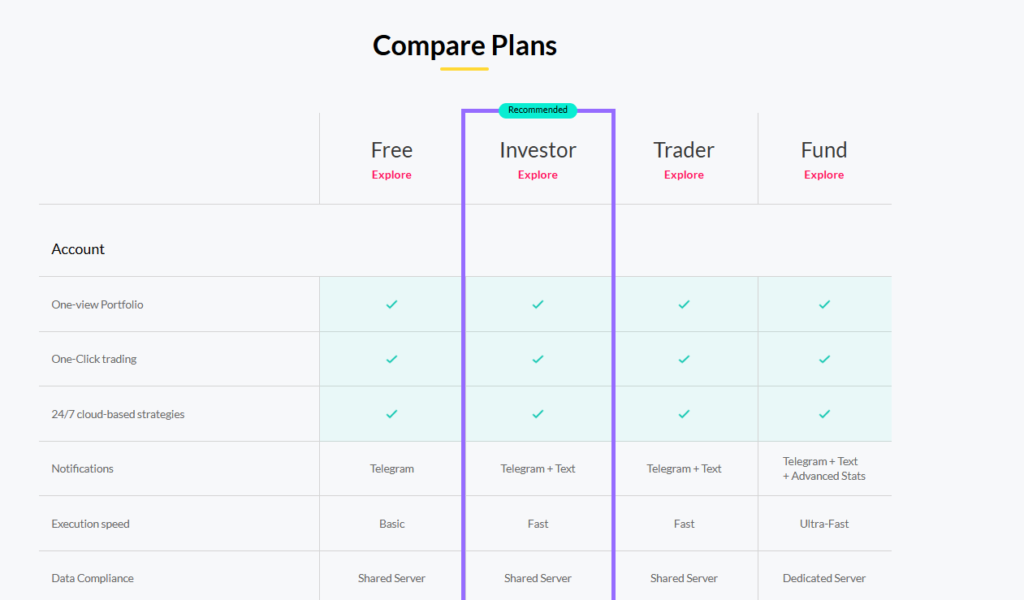Click Dedicated Server data compliance cell
The width and height of the screenshot is (1024, 600).
click(x=824, y=578)
